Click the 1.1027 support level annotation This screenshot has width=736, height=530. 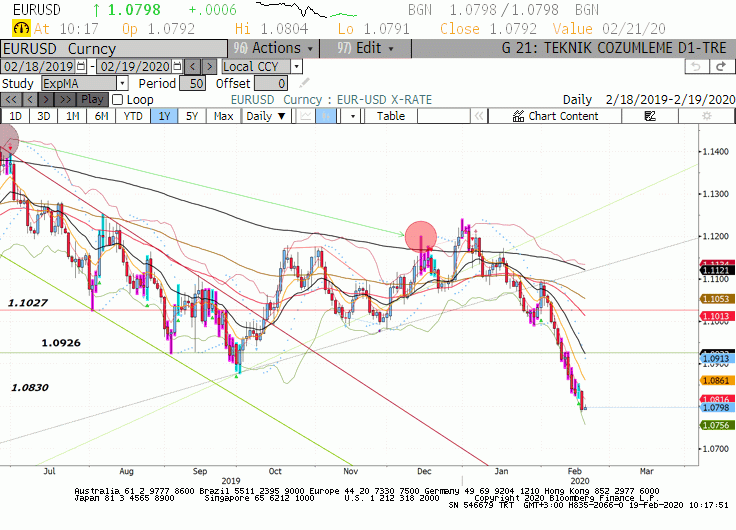tap(28, 303)
